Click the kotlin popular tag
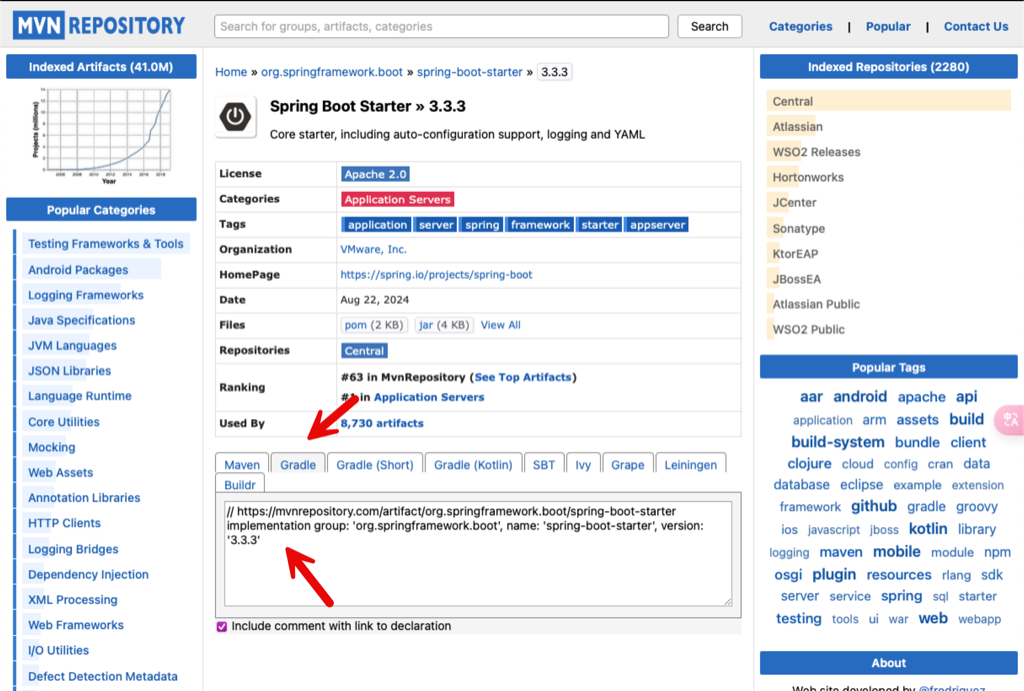This screenshot has width=1024, height=691. (928, 529)
